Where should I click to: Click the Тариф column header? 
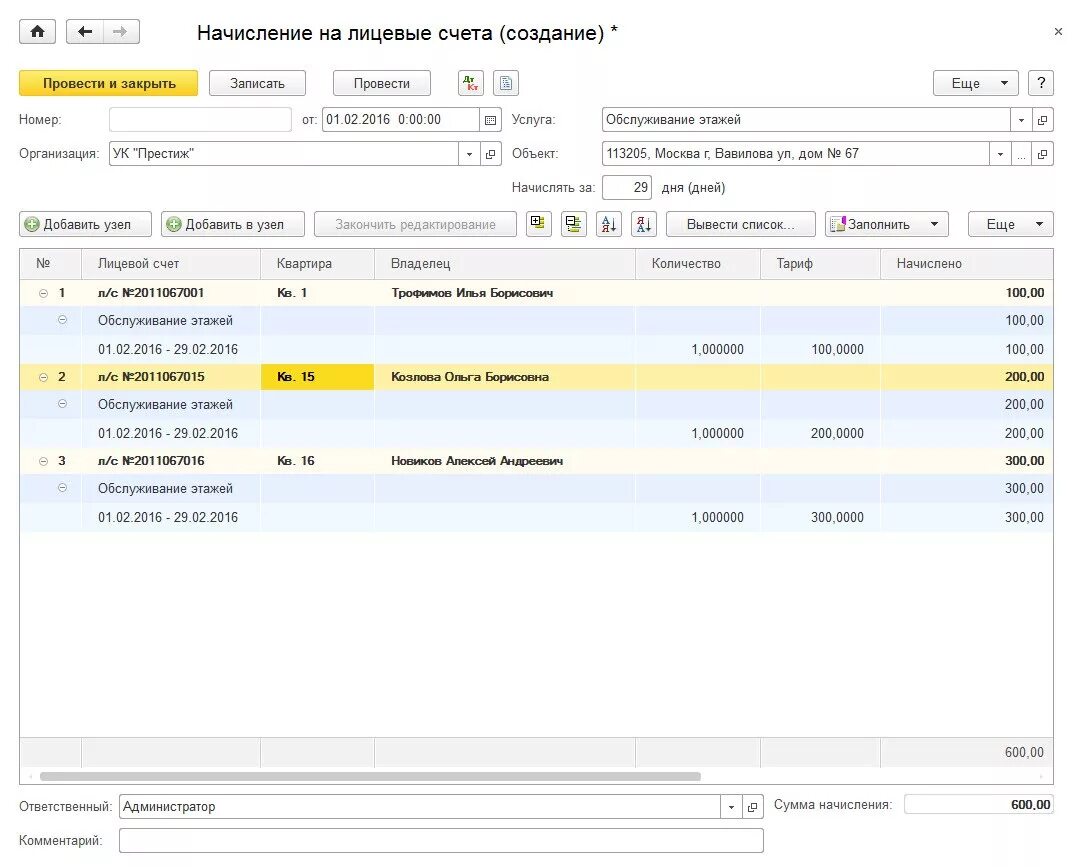820,264
